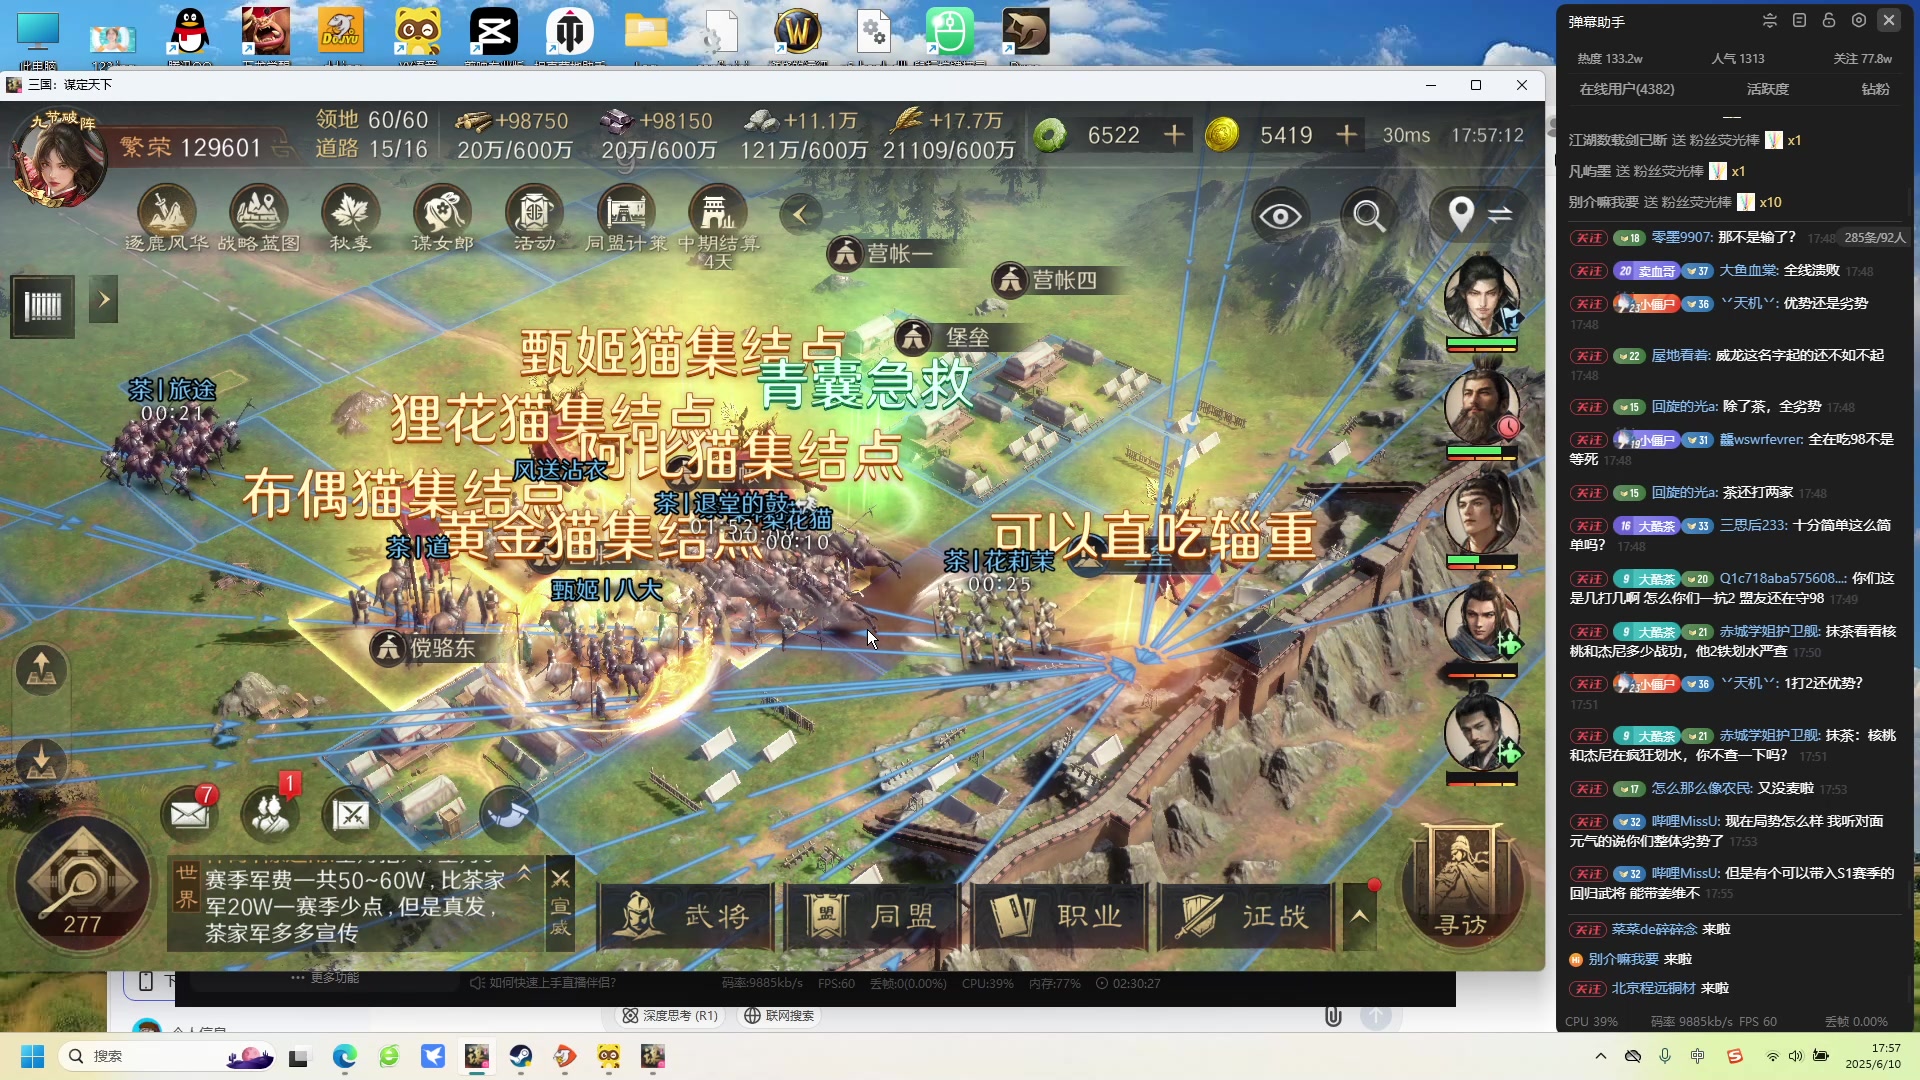This screenshot has width=1920, height=1080.
Task: Select the fourth general portrait on the right
Action: pyautogui.click(x=1481, y=622)
